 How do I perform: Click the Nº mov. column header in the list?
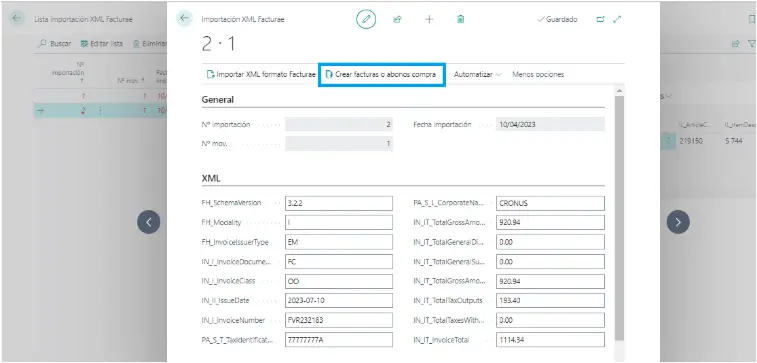point(130,81)
